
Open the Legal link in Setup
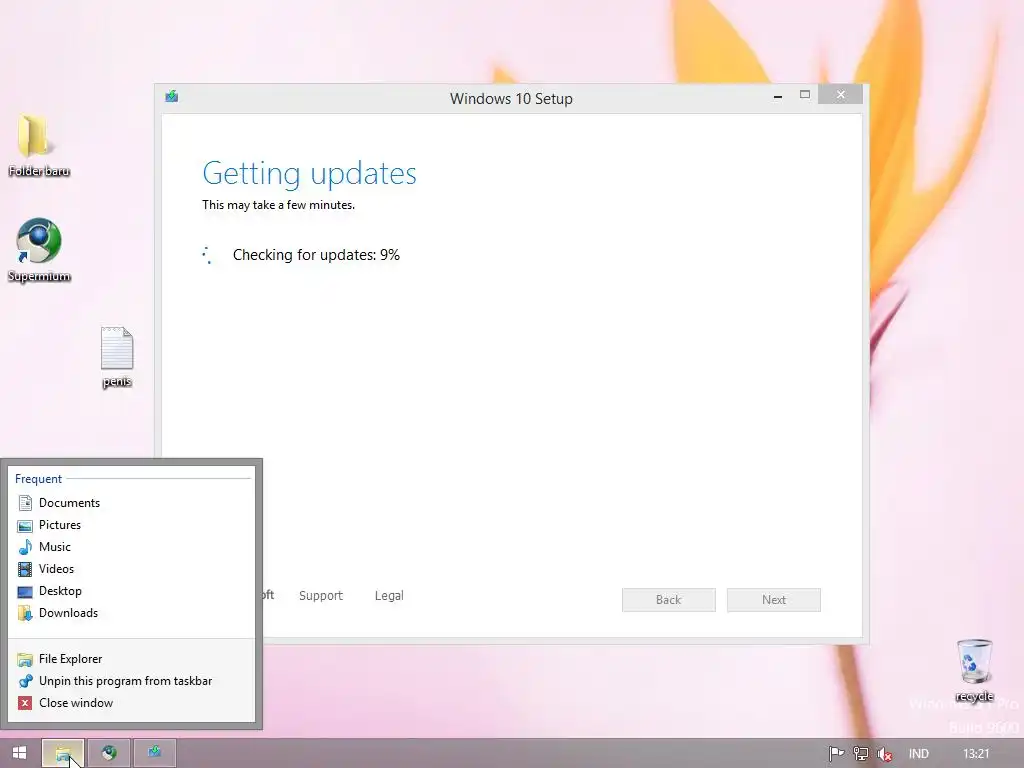click(x=389, y=596)
